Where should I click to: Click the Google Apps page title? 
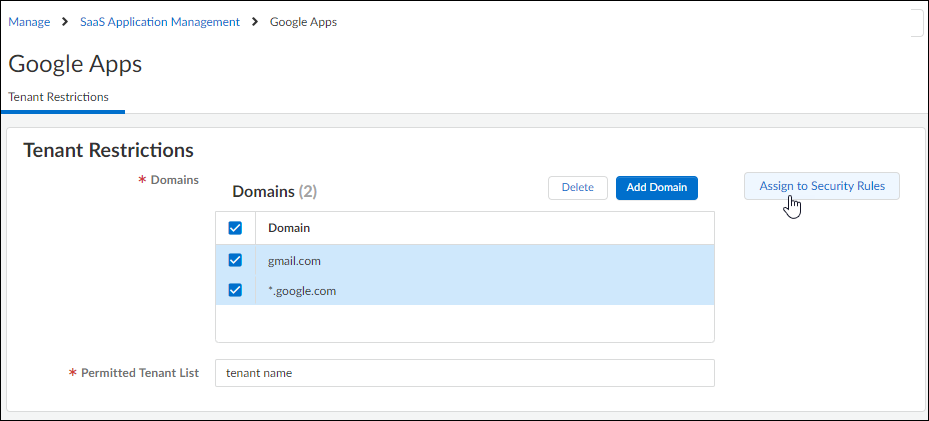[75, 64]
